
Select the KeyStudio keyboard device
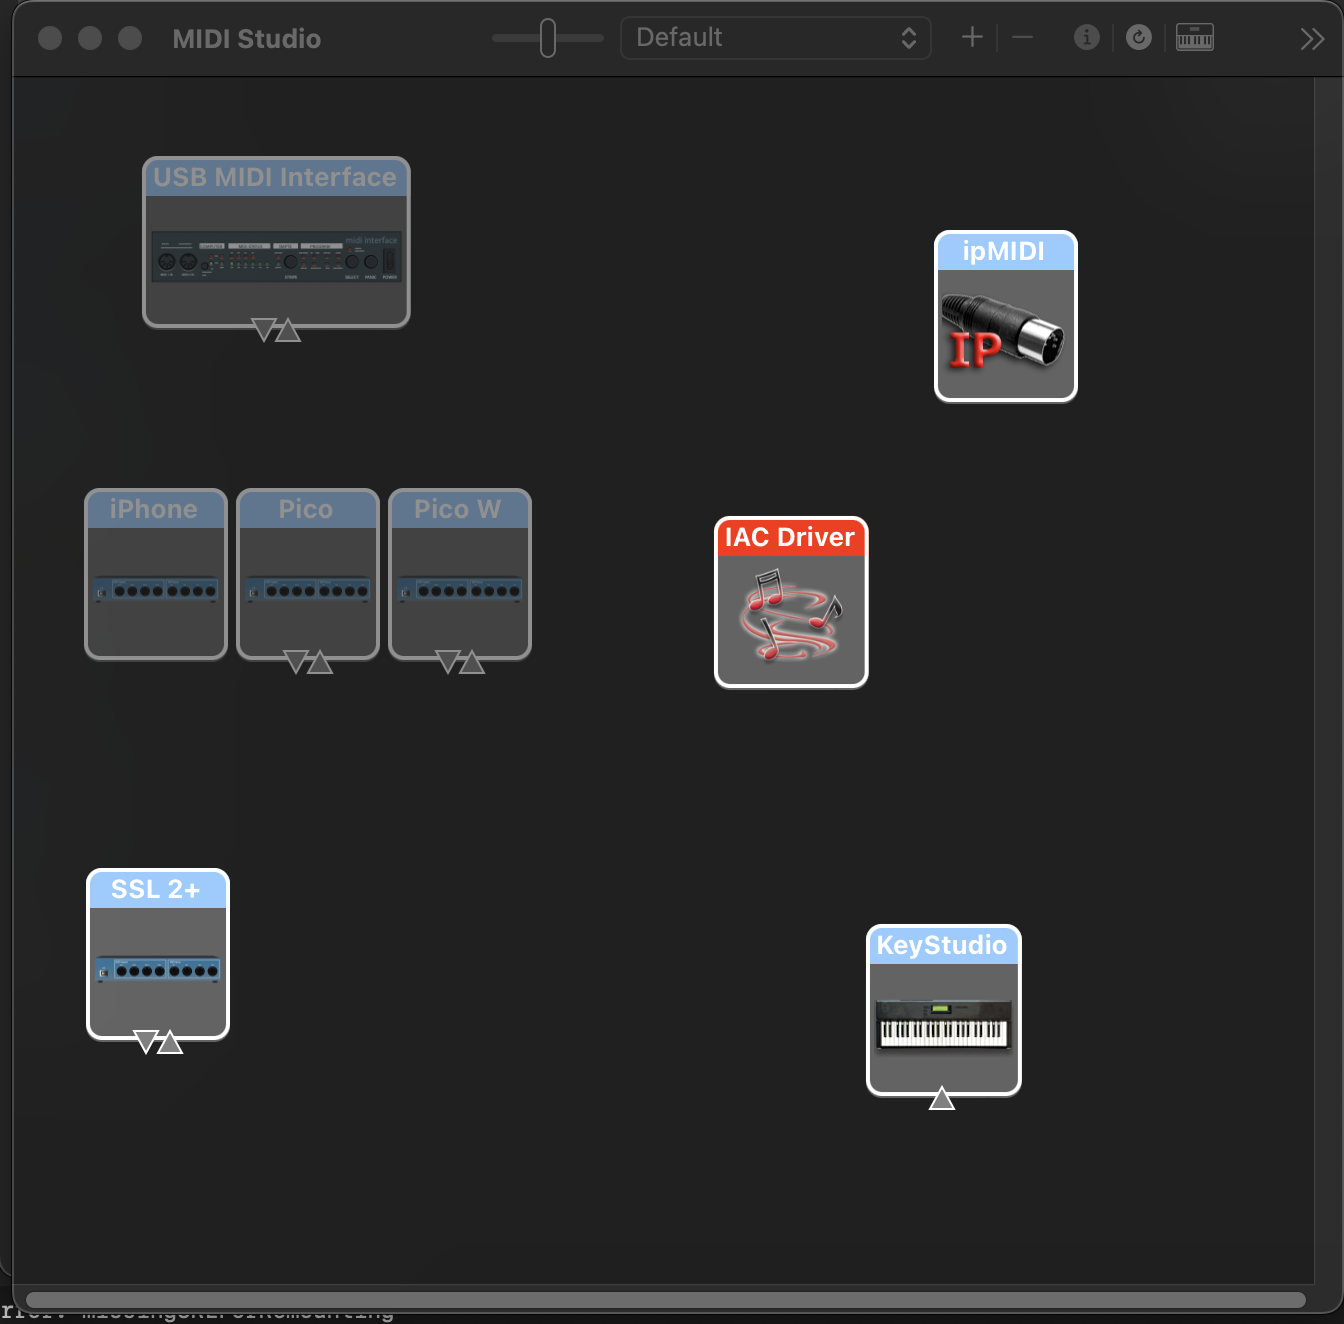pyautogui.click(x=943, y=1010)
